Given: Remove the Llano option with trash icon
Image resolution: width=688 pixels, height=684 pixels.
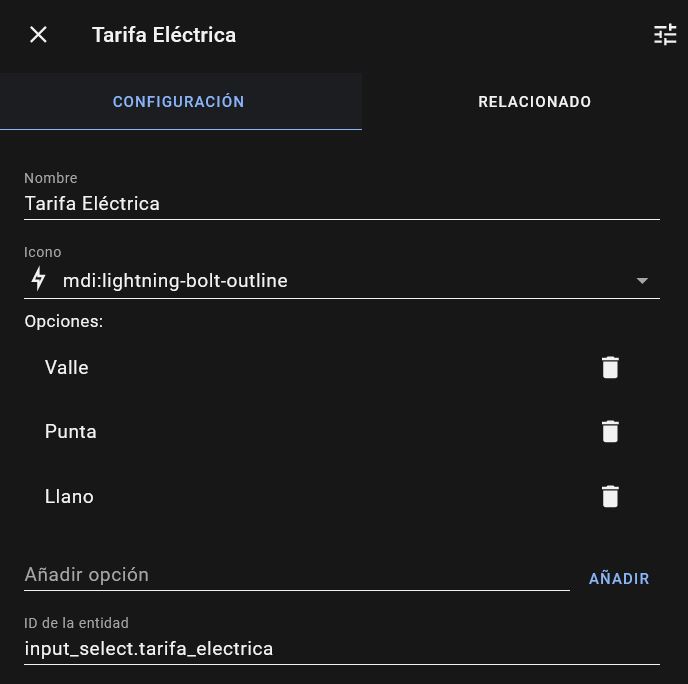Looking at the screenshot, I should pos(610,497).
